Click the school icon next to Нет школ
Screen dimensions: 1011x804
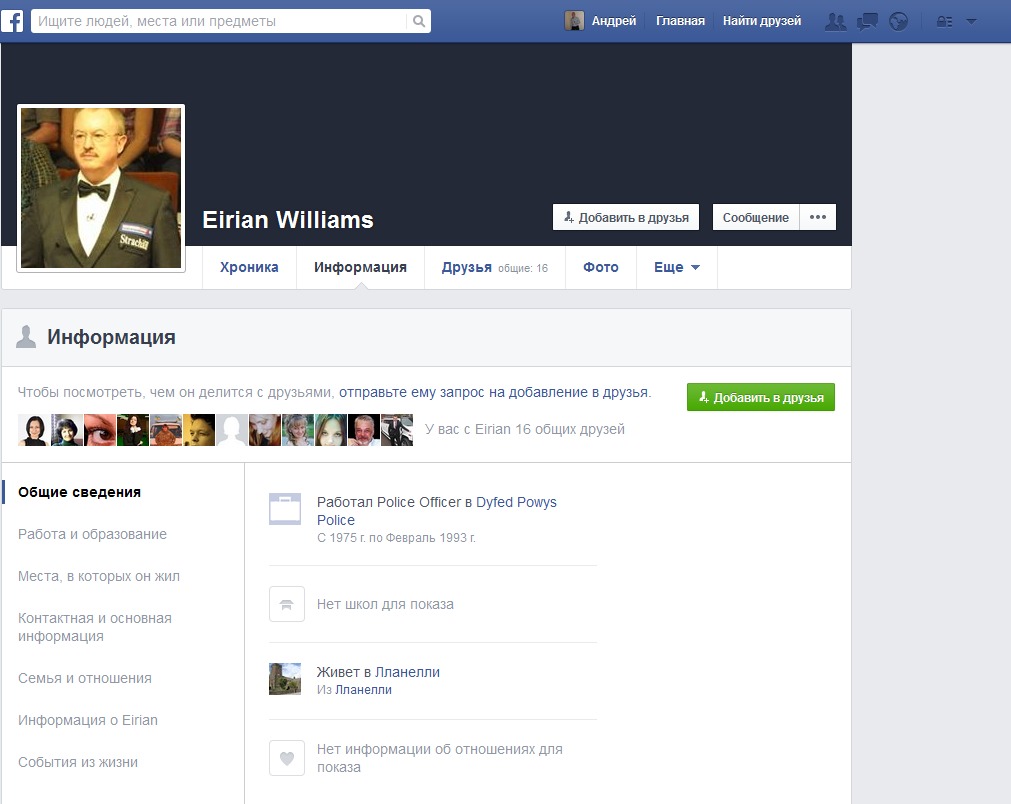(286, 604)
